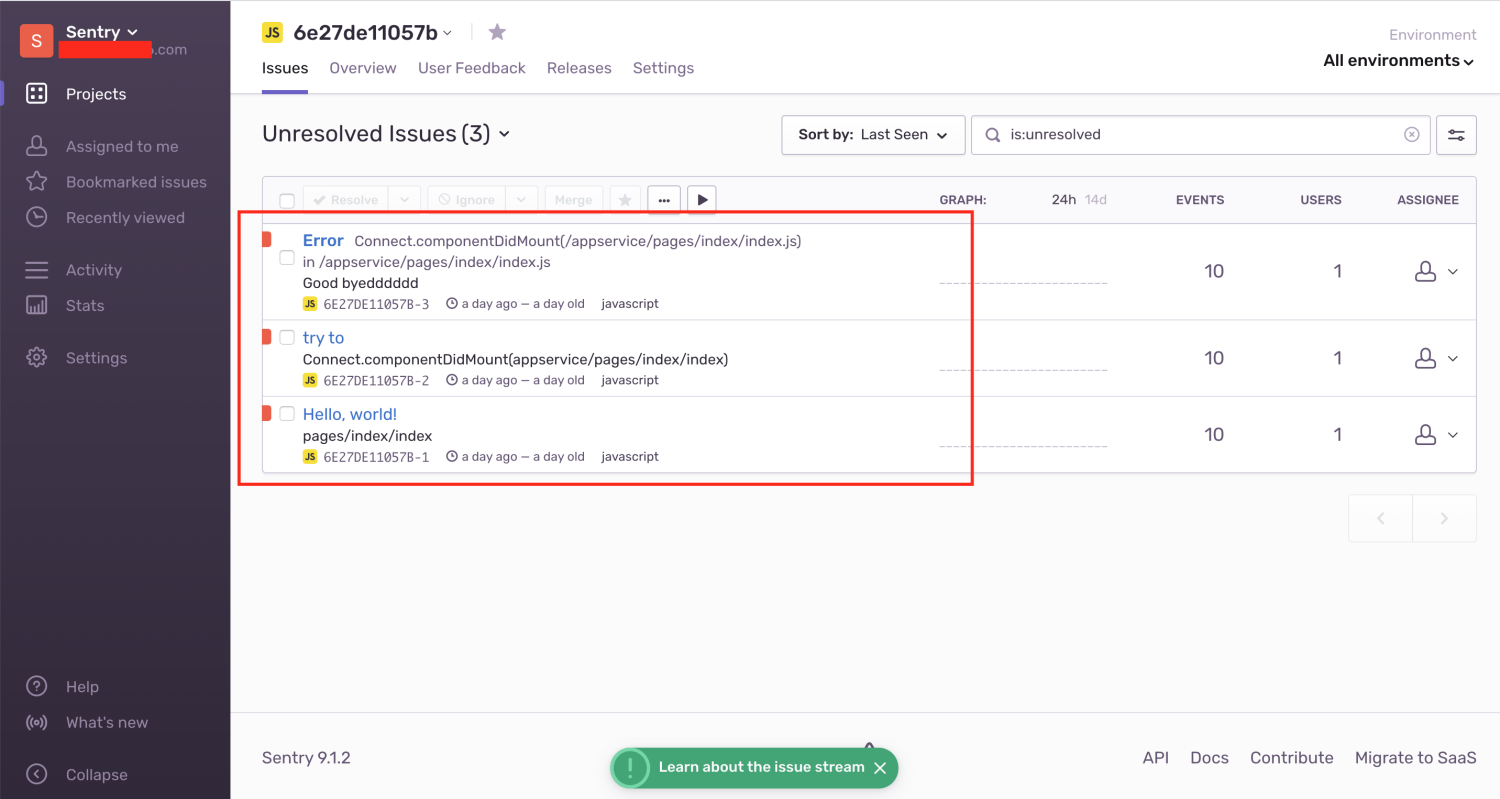Open the Releases tab
Viewport: 1500px width, 799px height.
579,68
